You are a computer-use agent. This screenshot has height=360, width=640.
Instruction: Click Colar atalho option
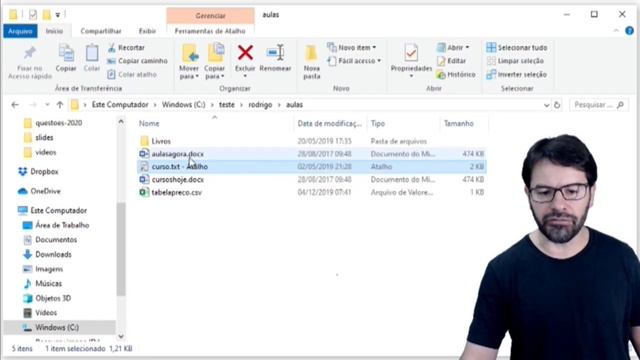pos(132,74)
